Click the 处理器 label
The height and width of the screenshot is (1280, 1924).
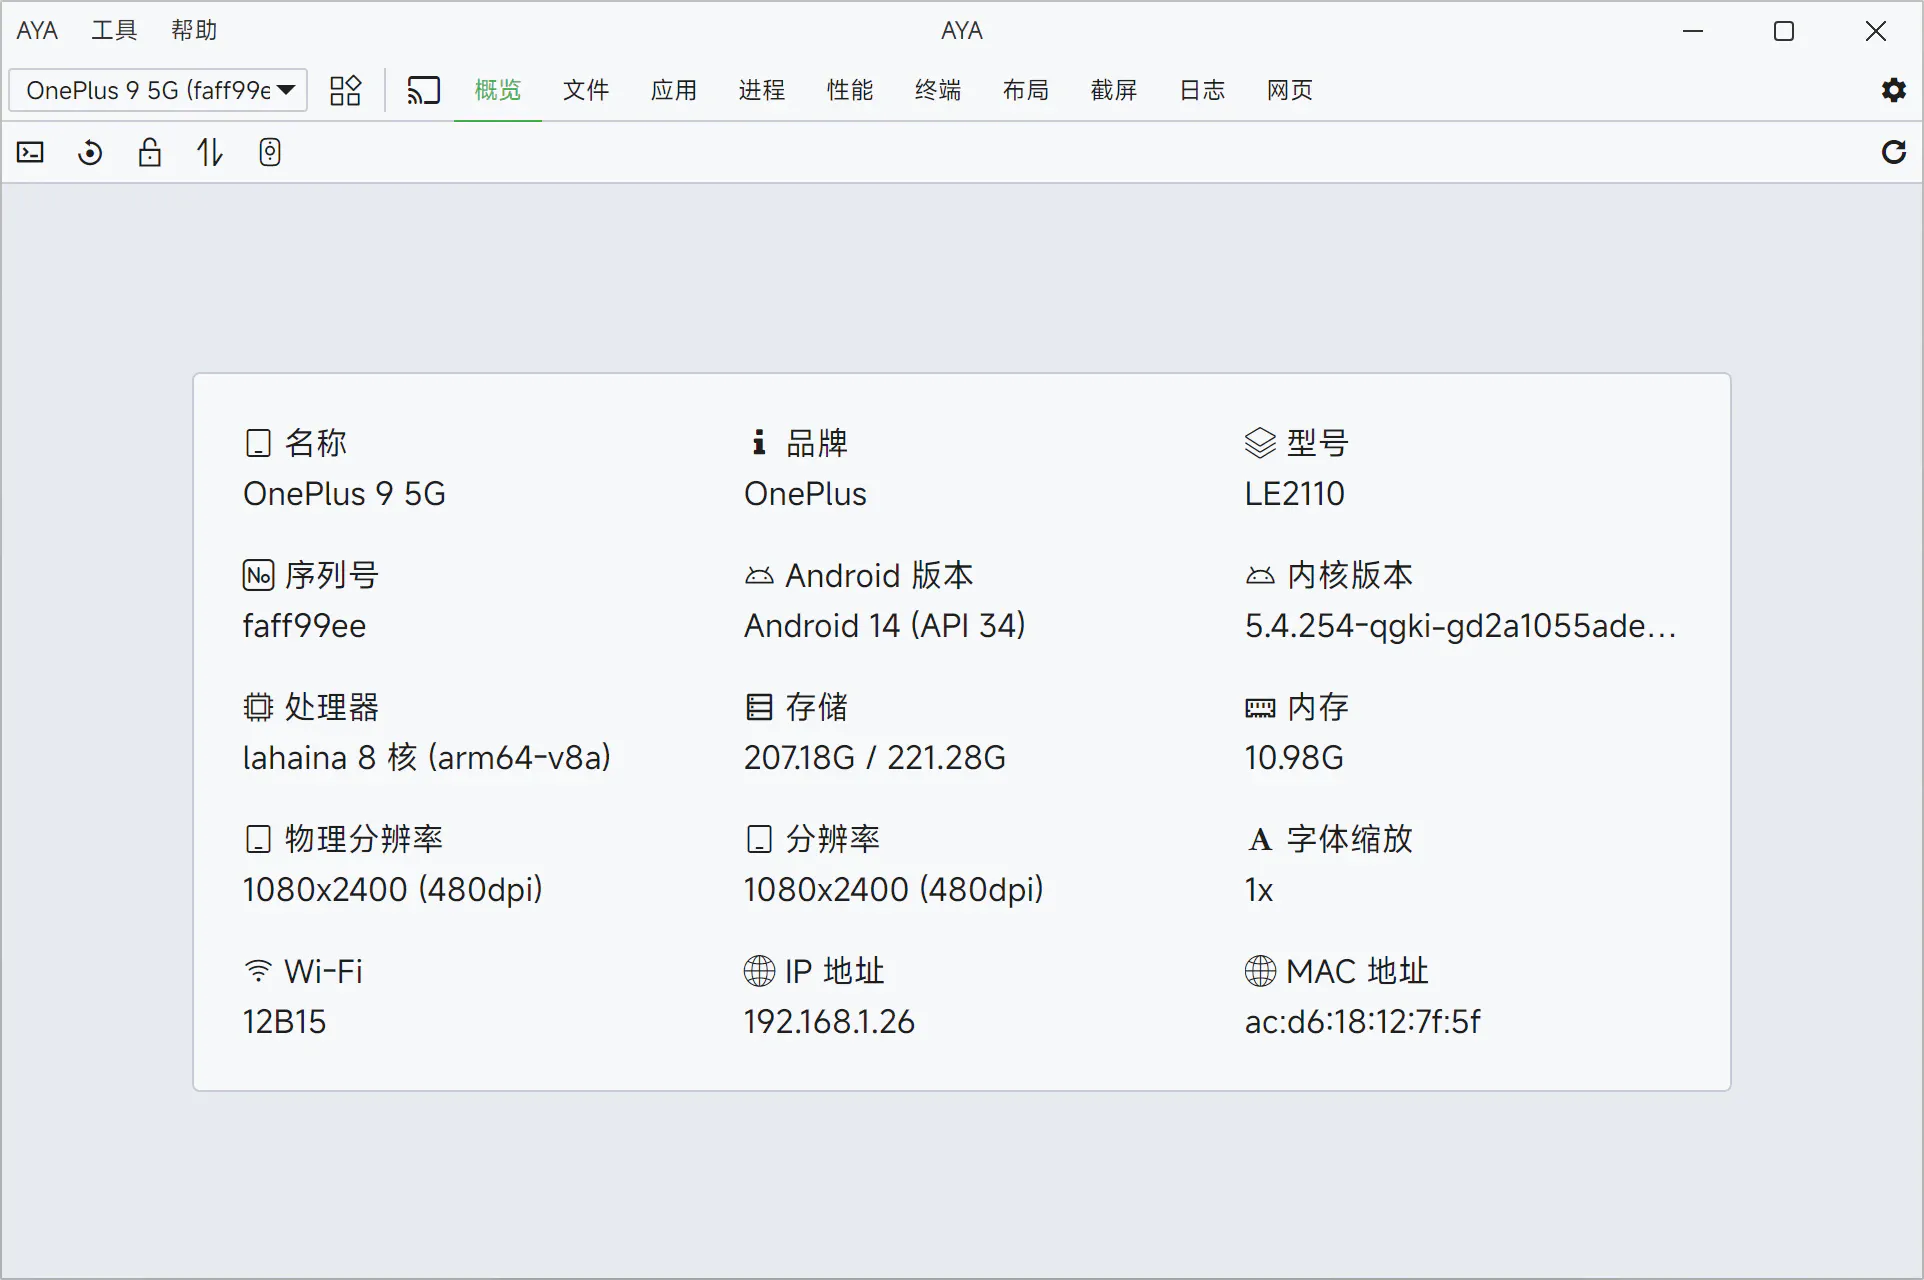click(332, 707)
